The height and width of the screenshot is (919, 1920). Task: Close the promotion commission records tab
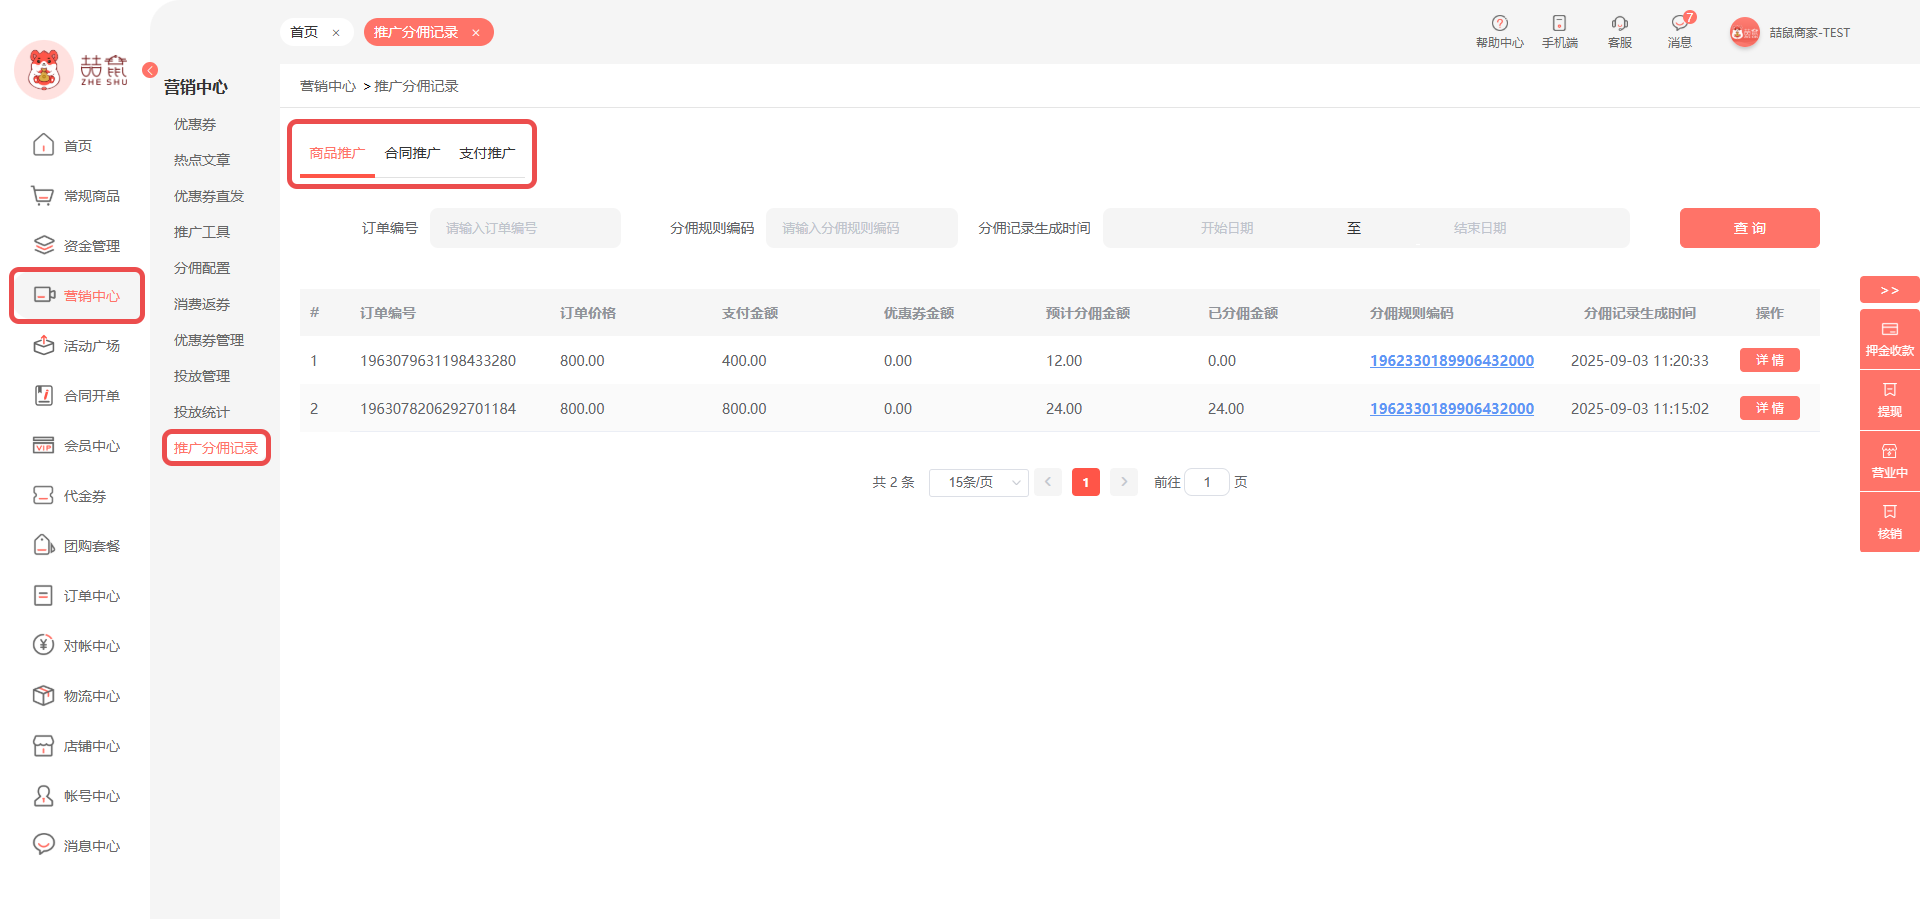pyautogui.click(x=476, y=33)
